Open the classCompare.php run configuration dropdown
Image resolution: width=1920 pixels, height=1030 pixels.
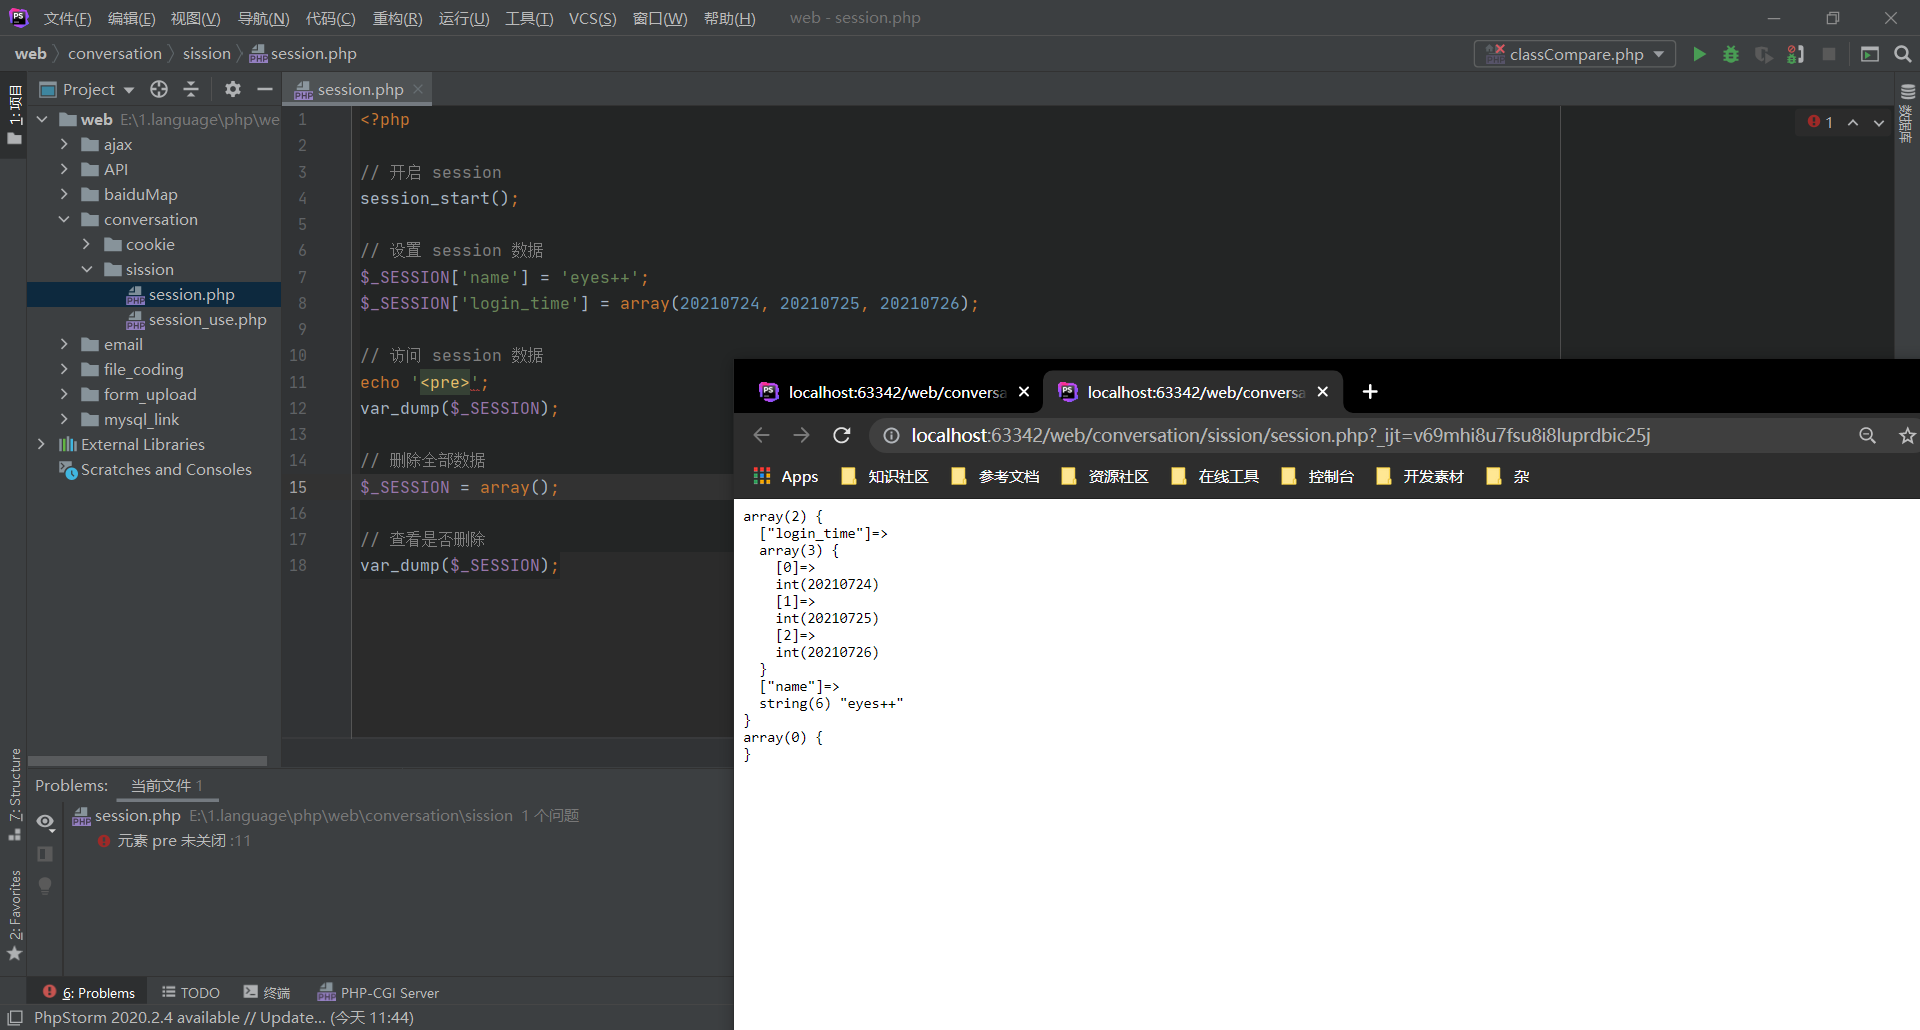pos(1659,54)
